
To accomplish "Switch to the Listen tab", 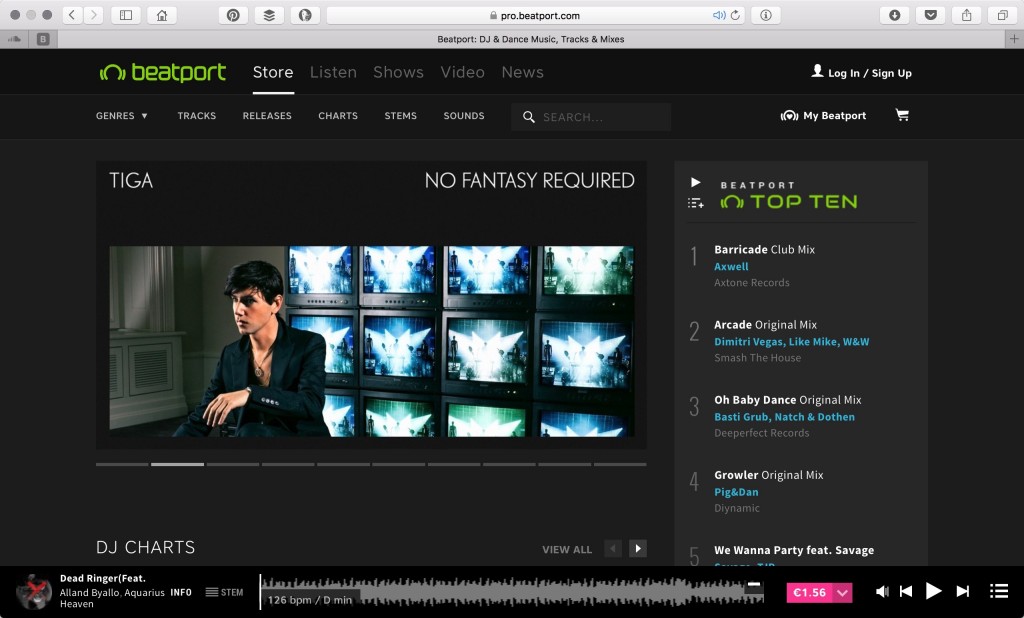I will (x=333, y=72).
